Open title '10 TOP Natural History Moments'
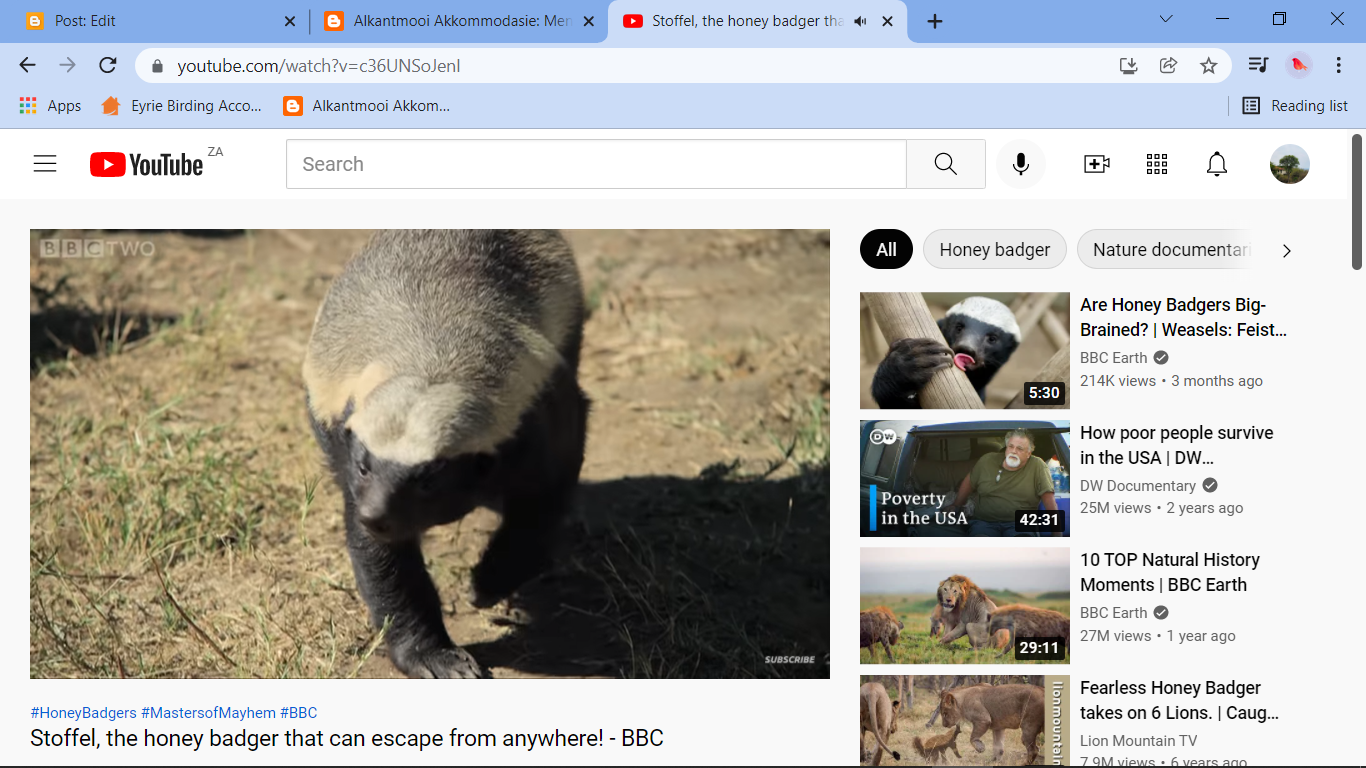The width and height of the screenshot is (1366, 768). pos(1170,572)
